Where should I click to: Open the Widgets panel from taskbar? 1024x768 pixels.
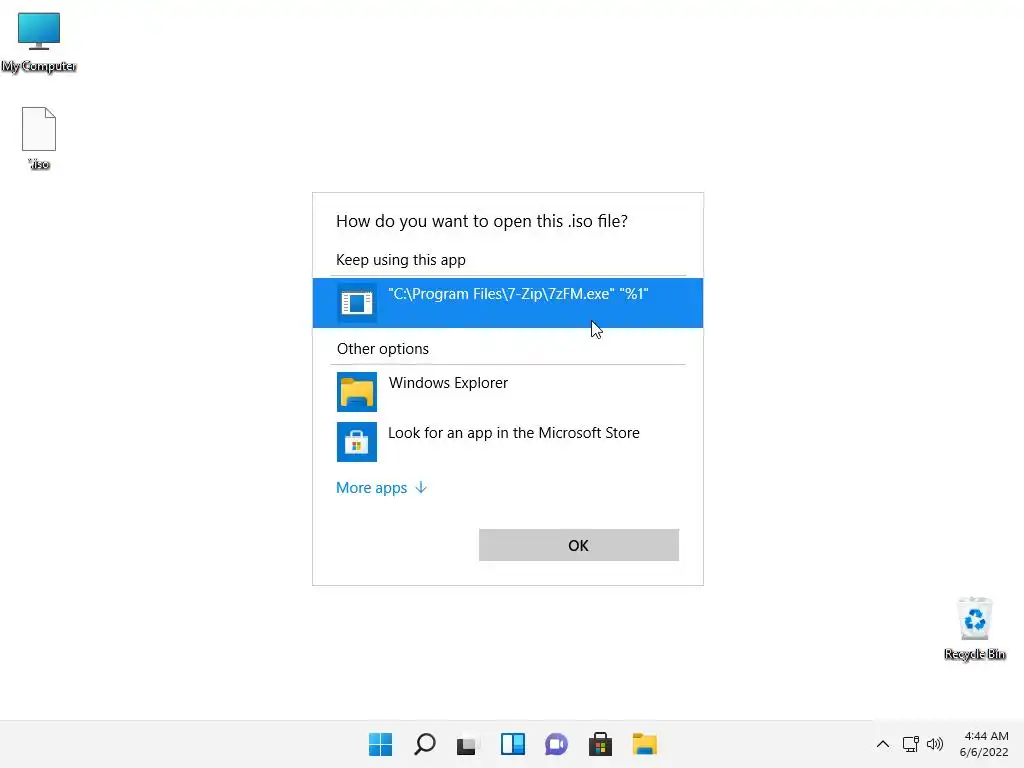[x=513, y=744]
